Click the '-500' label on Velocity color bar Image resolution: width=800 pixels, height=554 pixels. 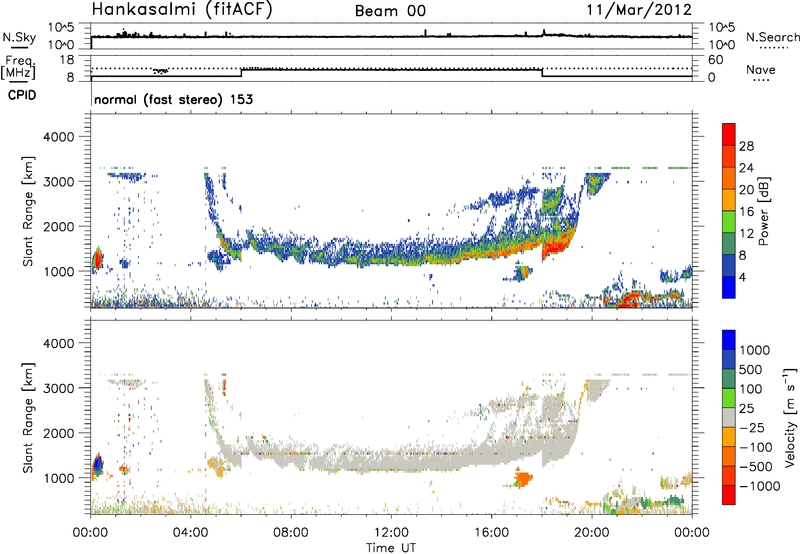click(755, 467)
